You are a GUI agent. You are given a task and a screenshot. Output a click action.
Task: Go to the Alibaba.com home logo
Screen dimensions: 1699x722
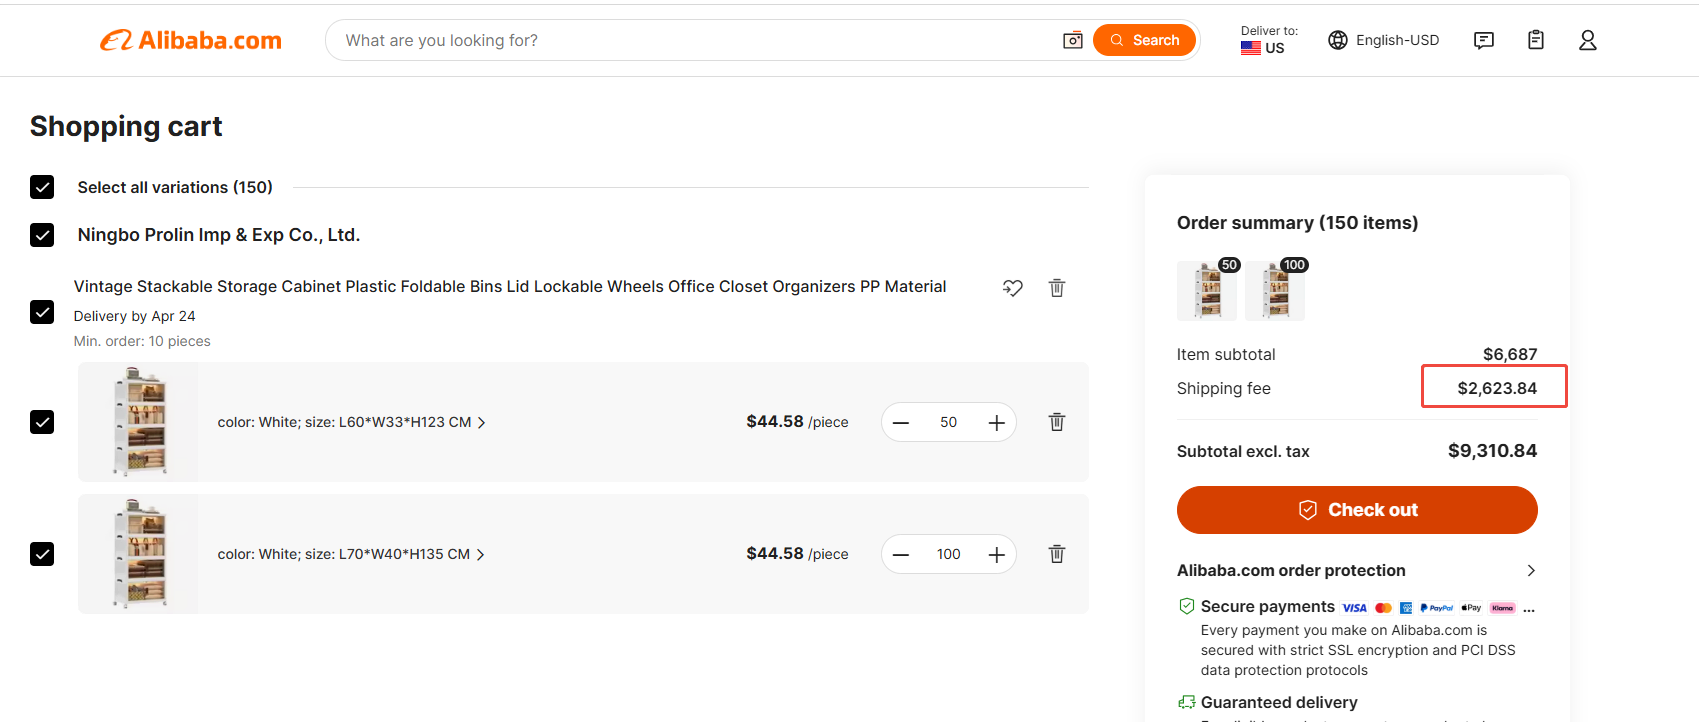[191, 40]
